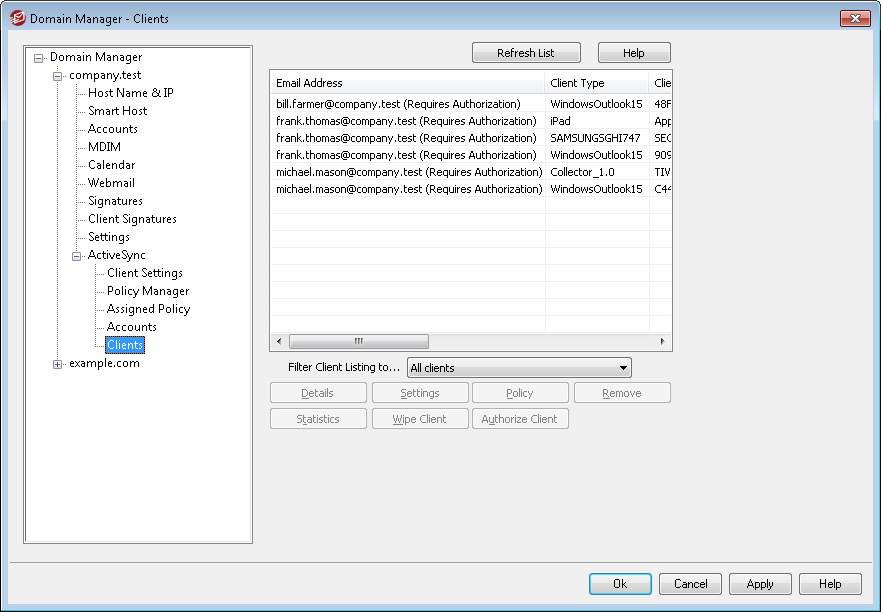Collapse the ActiveSync tree branch
The height and width of the screenshot is (612, 881).
point(77,256)
